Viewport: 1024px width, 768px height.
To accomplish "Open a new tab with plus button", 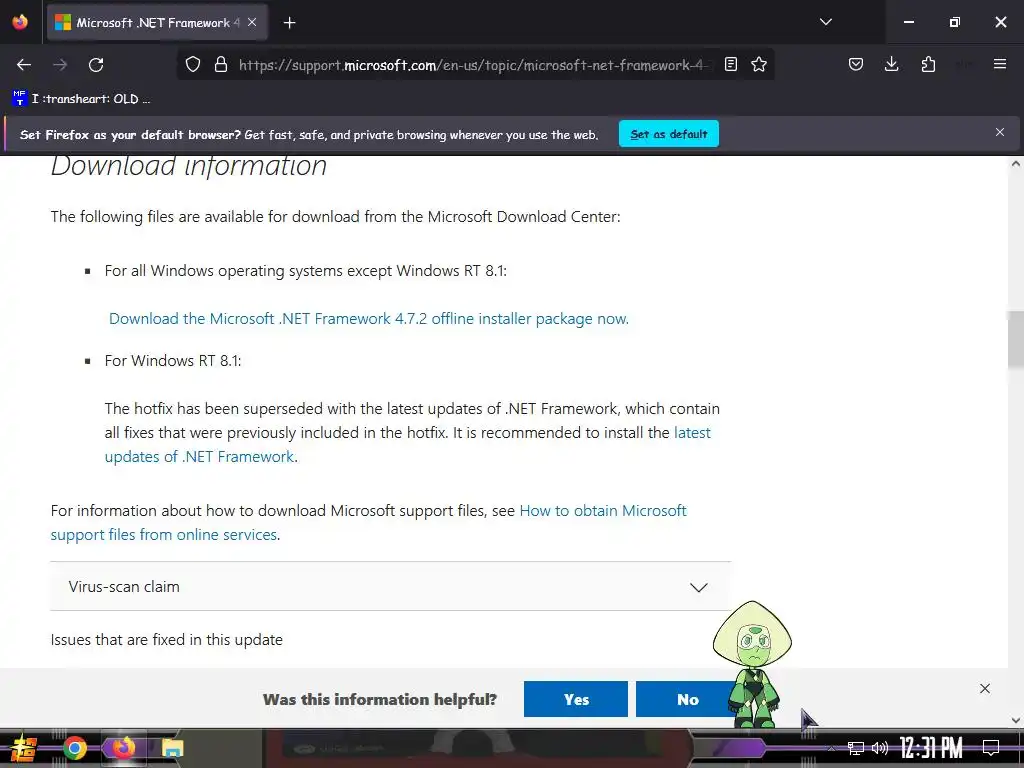I will click(289, 23).
